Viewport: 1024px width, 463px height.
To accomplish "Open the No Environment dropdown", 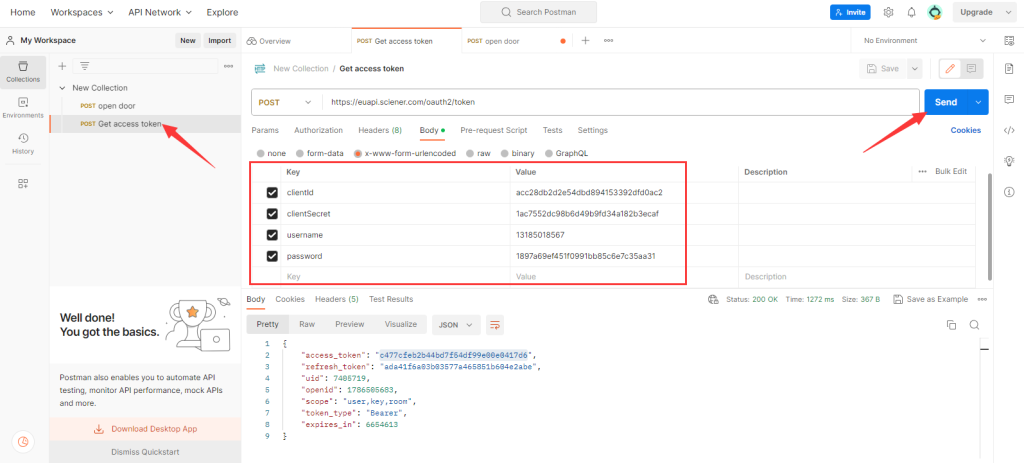I will (920, 41).
